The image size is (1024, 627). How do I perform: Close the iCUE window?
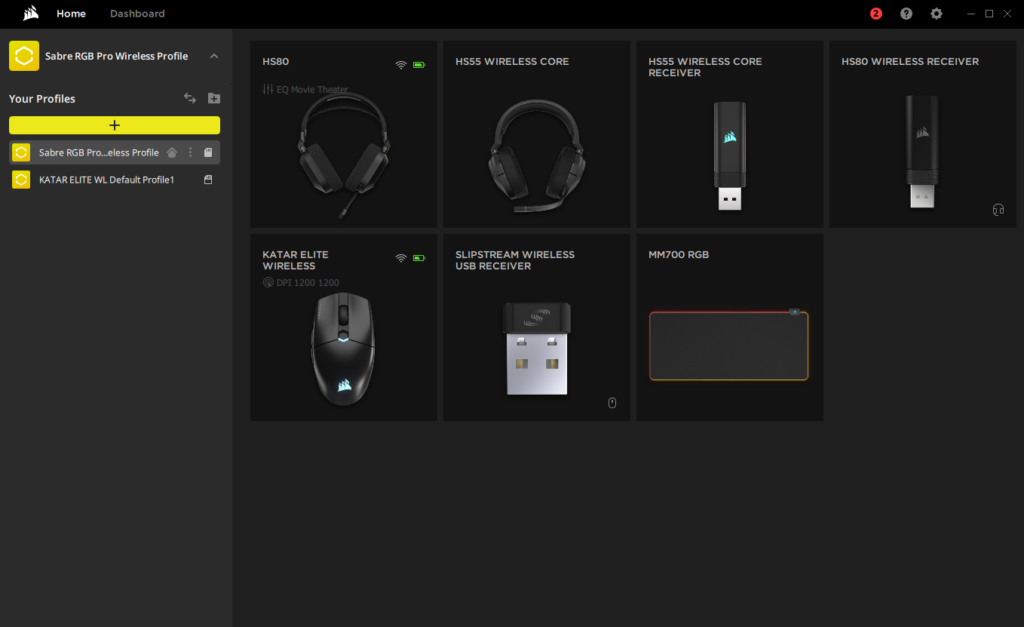click(1007, 13)
